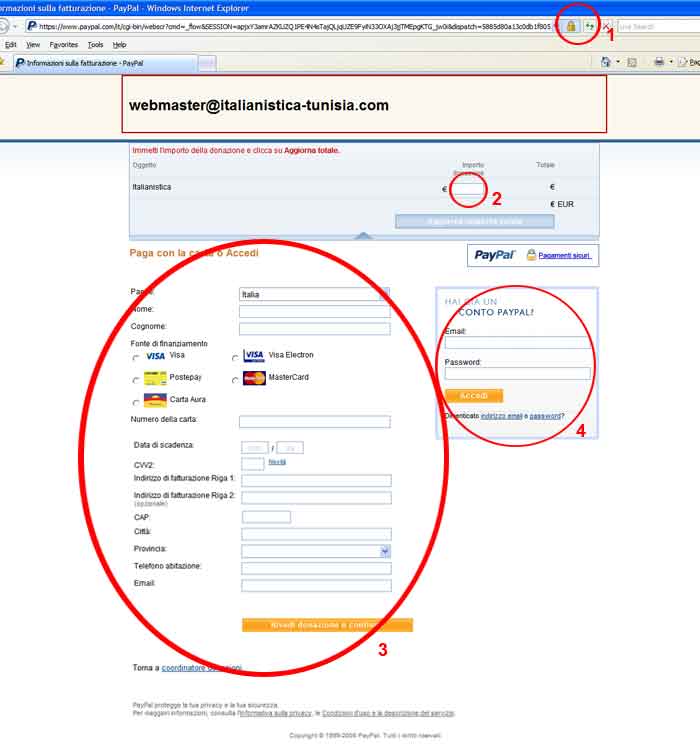Follow the Torna a coordinatore link
The height and width of the screenshot is (751, 700).
coord(202,668)
